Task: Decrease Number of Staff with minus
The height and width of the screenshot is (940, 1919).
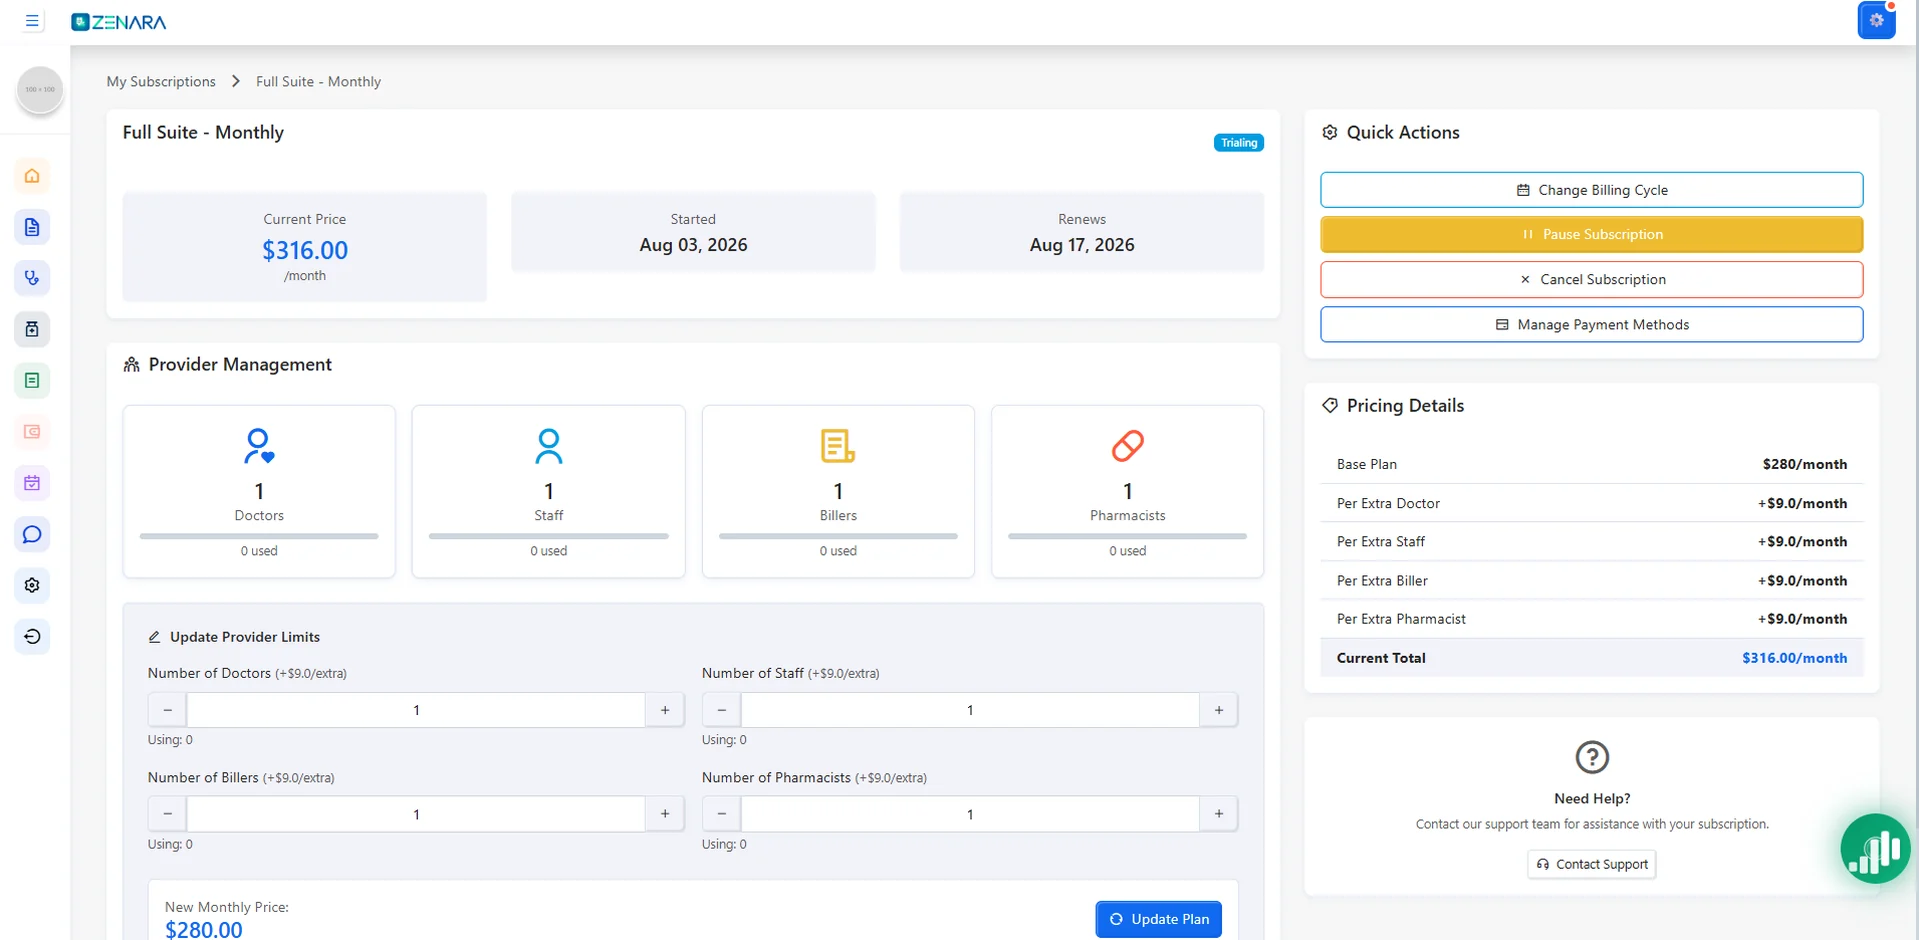Action: click(x=721, y=710)
